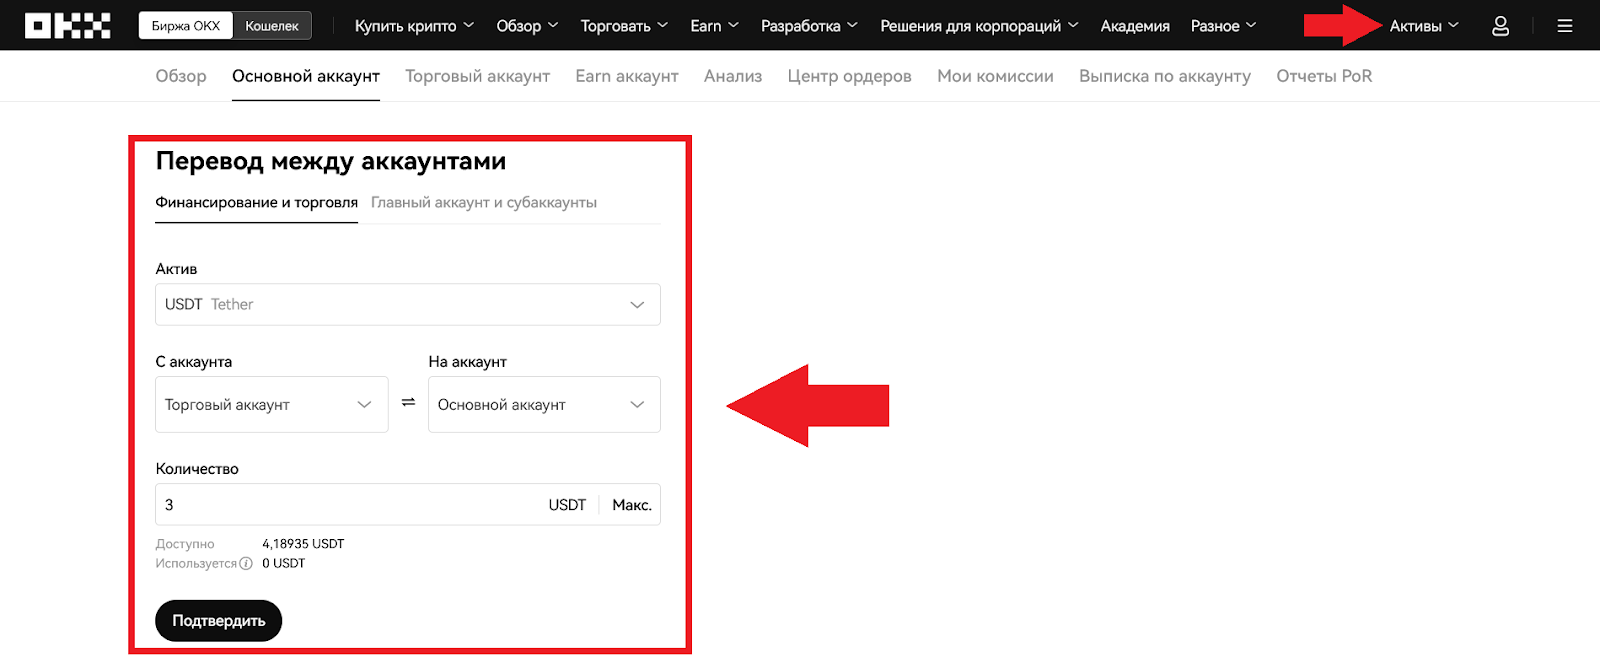The height and width of the screenshot is (668, 1600).
Task: Click the Макс. button
Action: pos(632,505)
